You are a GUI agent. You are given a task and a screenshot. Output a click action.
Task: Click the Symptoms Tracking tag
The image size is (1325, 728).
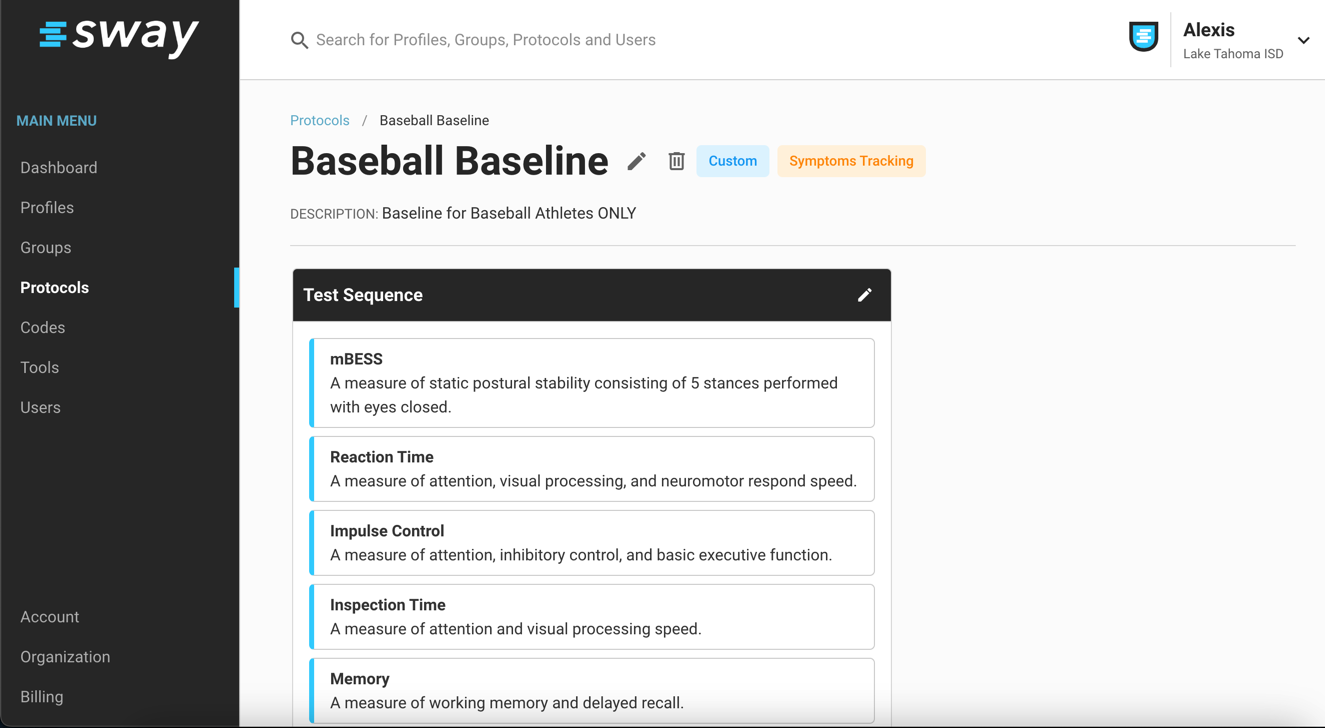(x=851, y=161)
